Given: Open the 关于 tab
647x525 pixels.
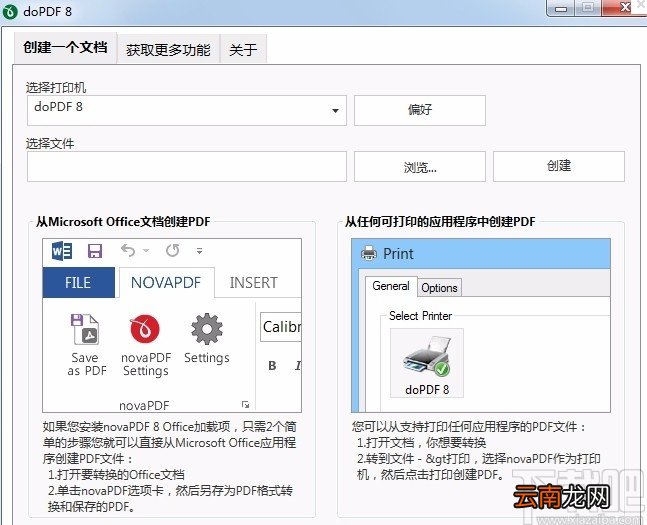Looking at the screenshot, I should pyautogui.click(x=243, y=50).
